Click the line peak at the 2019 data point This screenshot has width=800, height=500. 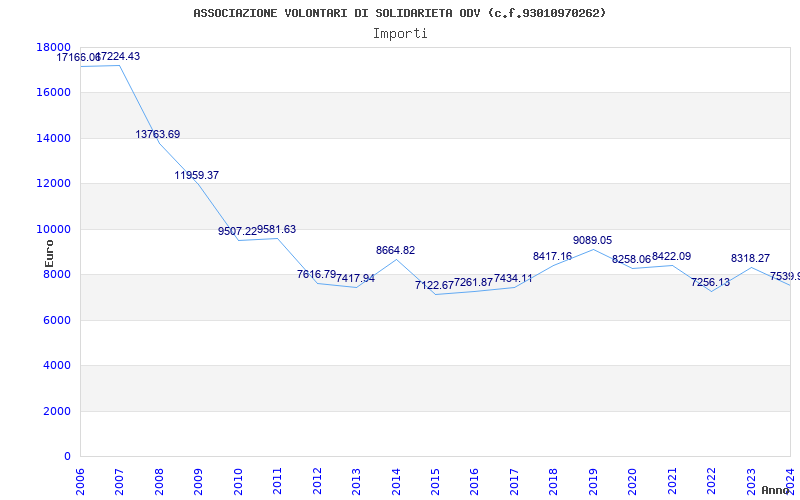[593, 249]
